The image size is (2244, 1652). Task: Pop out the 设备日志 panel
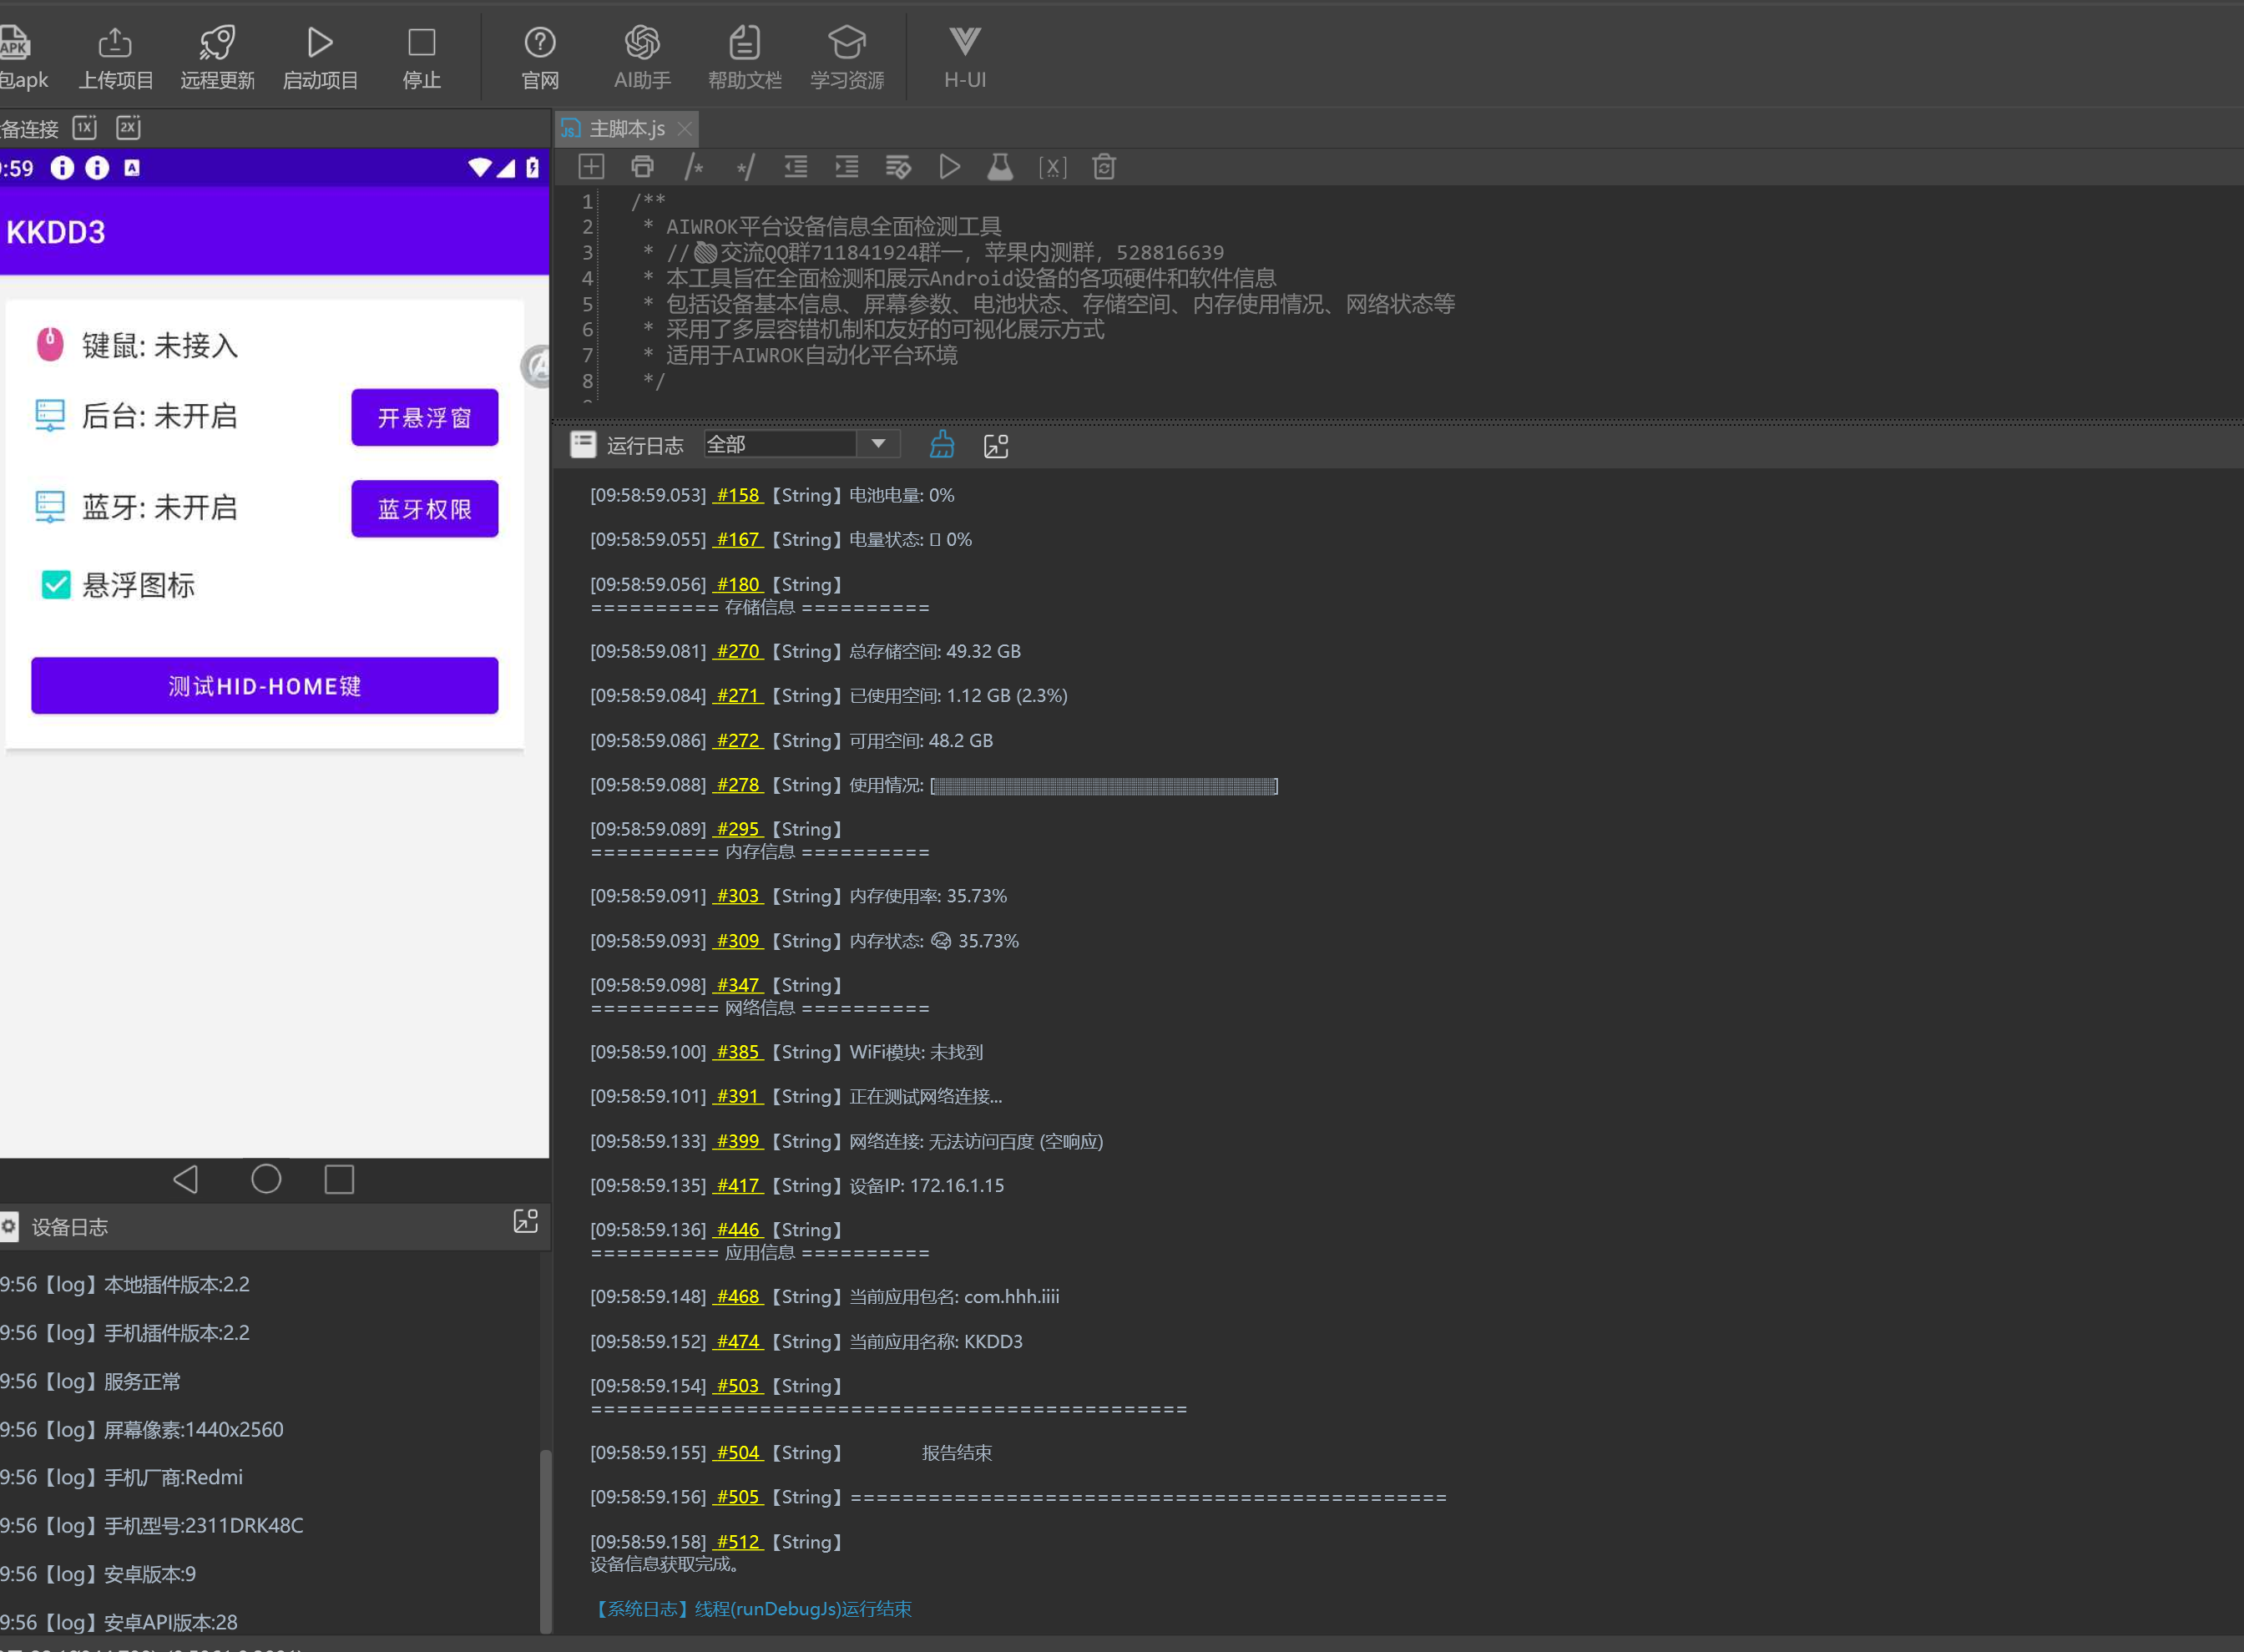click(x=525, y=1221)
